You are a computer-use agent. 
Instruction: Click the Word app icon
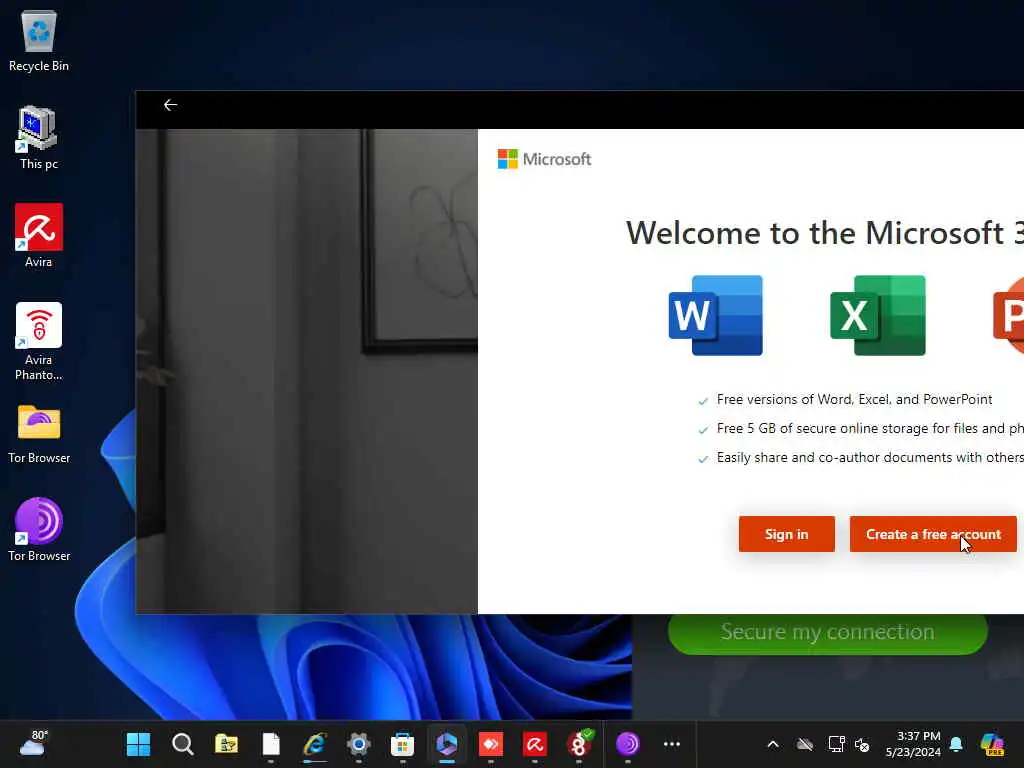(x=716, y=315)
